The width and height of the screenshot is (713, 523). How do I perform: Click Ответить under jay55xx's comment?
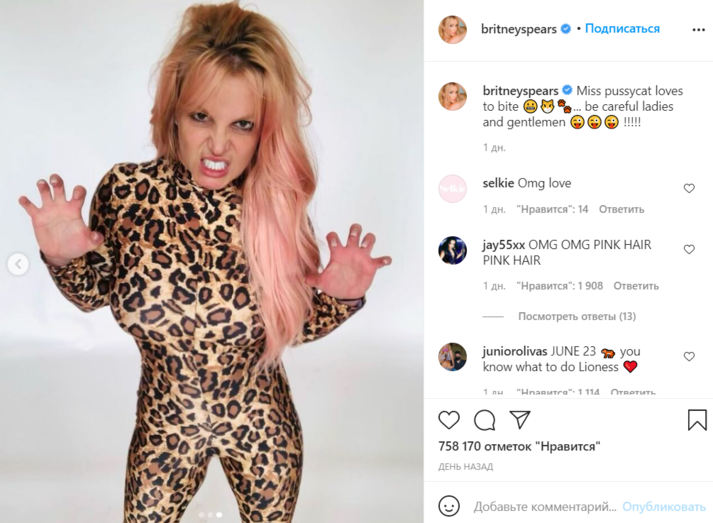pyautogui.click(x=636, y=286)
